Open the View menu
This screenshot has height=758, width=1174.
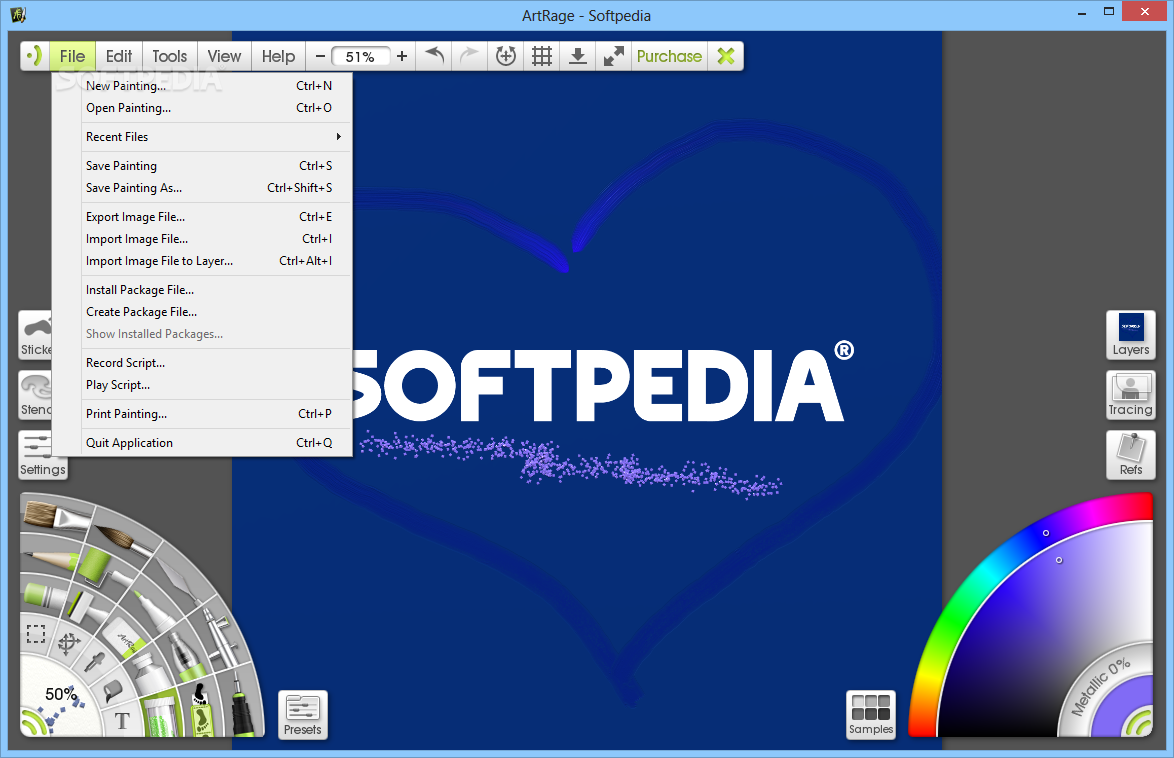(224, 56)
